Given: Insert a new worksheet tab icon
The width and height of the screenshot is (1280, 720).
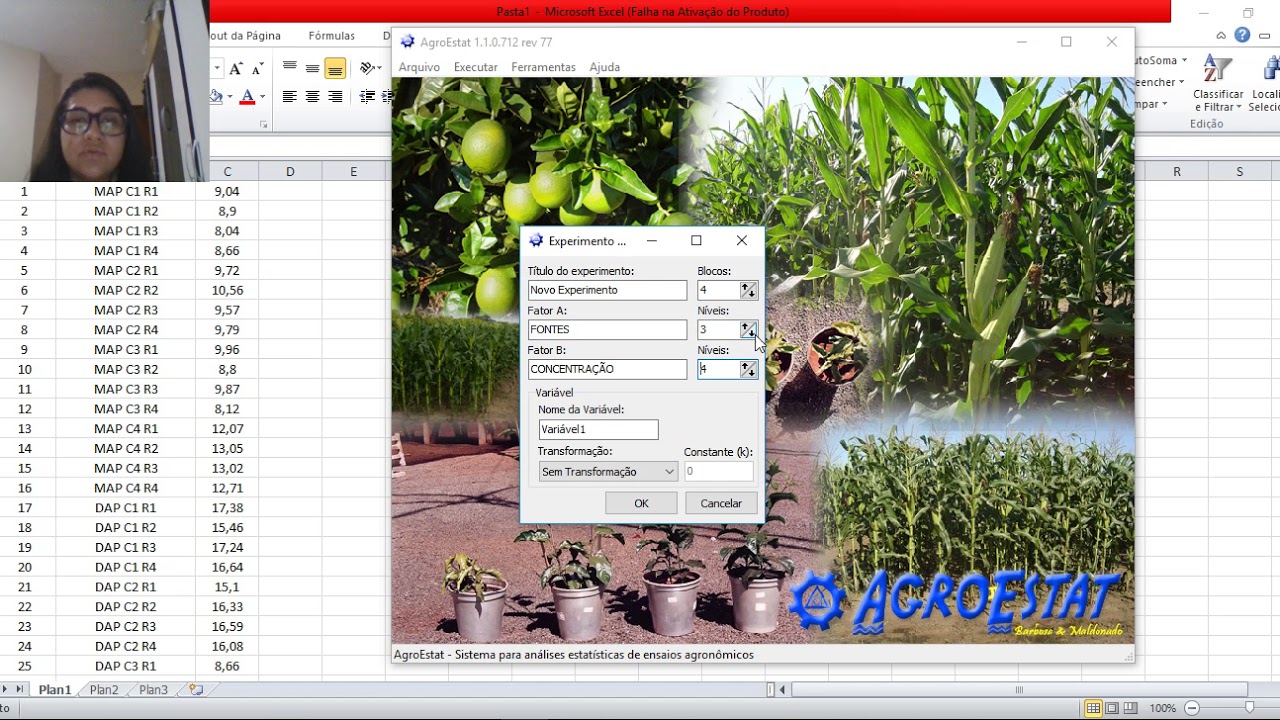Looking at the screenshot, I should 196,690.
